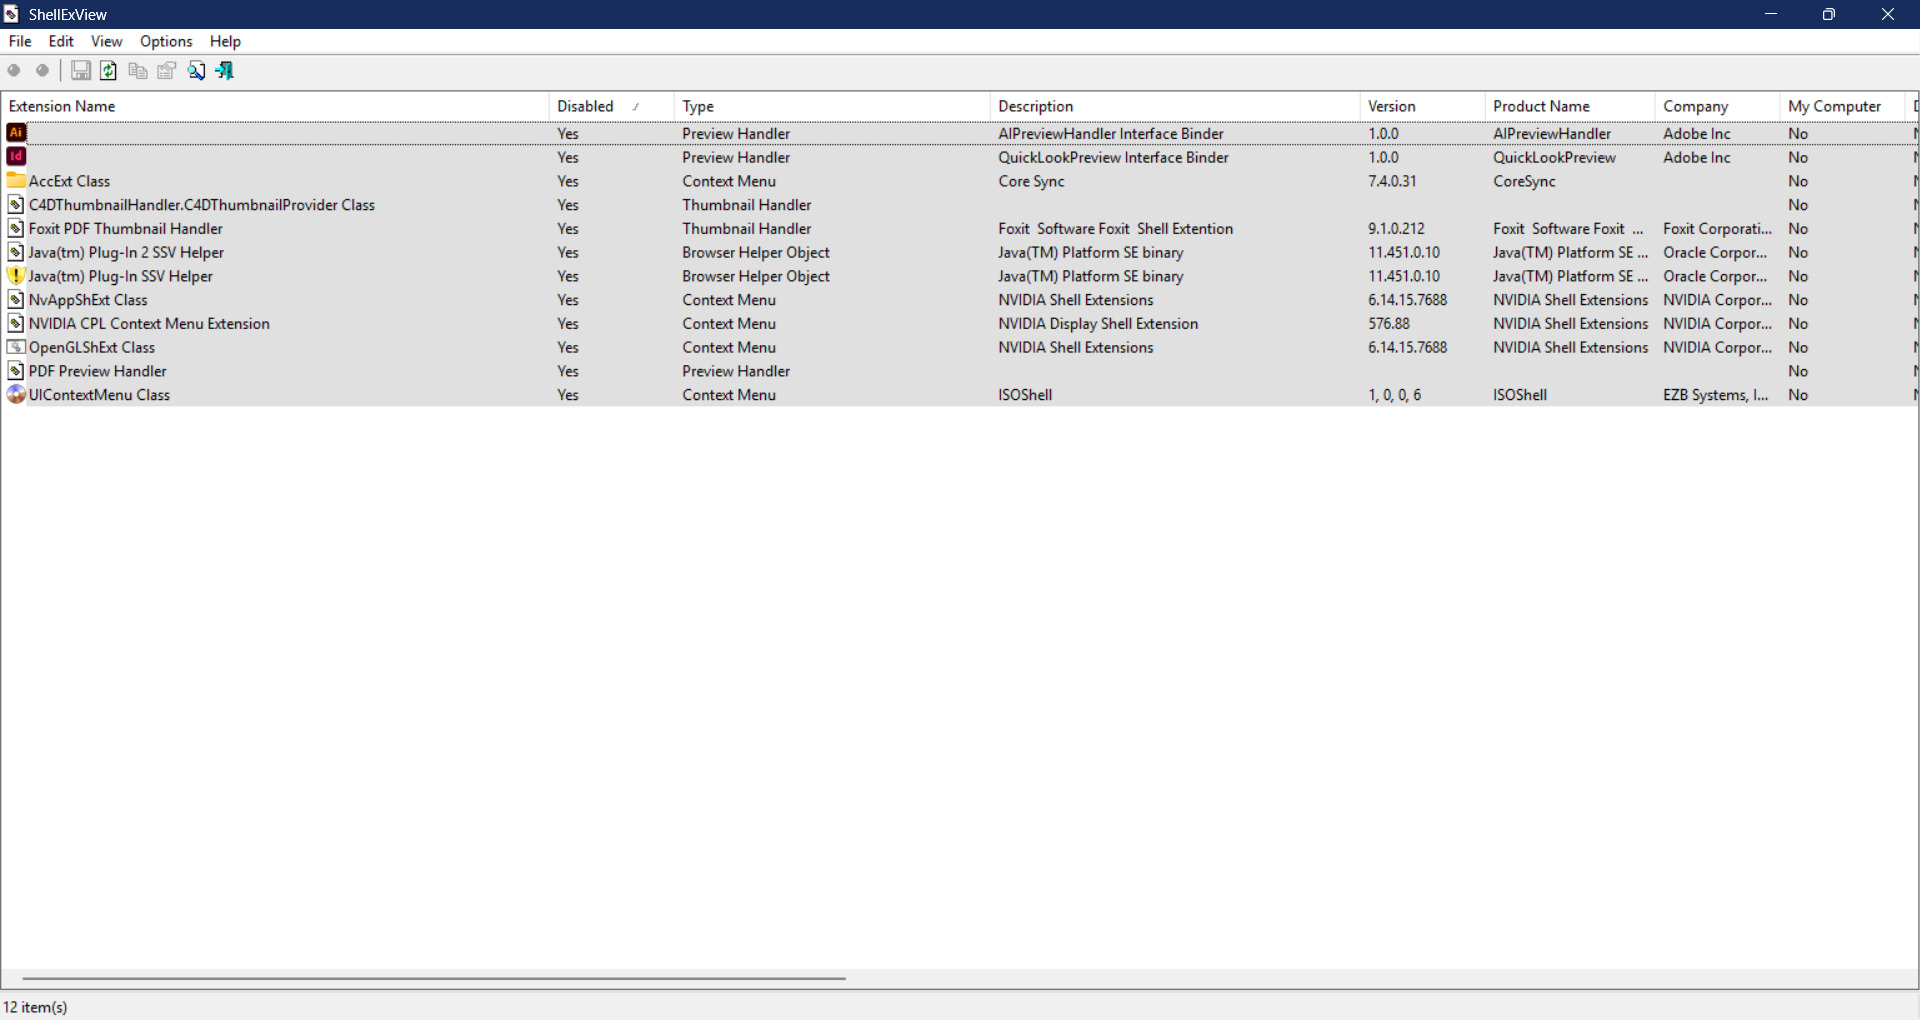The height and width of the screenshot is (1020, 1920).
Task: Sort by the Disabled column header
Action: point(611,106)
